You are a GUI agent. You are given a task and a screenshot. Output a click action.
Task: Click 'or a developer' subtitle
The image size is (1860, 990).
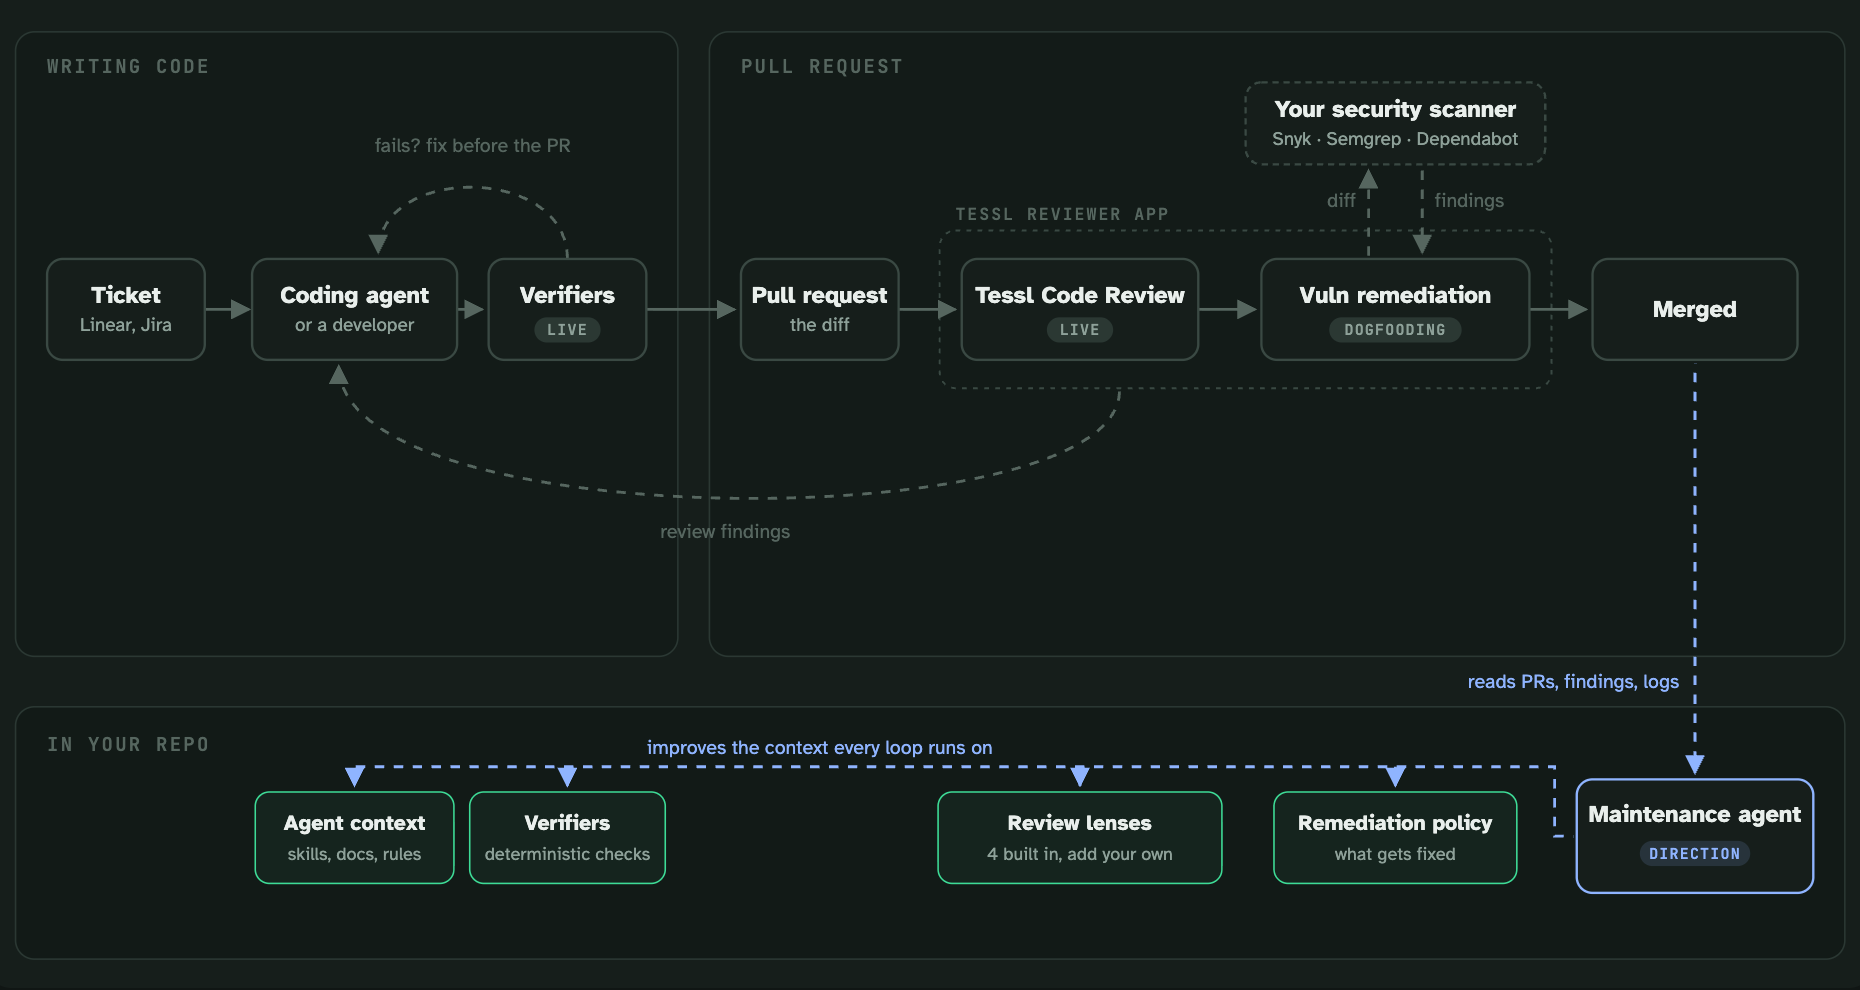pyautogui.click(x=354, y=325)
